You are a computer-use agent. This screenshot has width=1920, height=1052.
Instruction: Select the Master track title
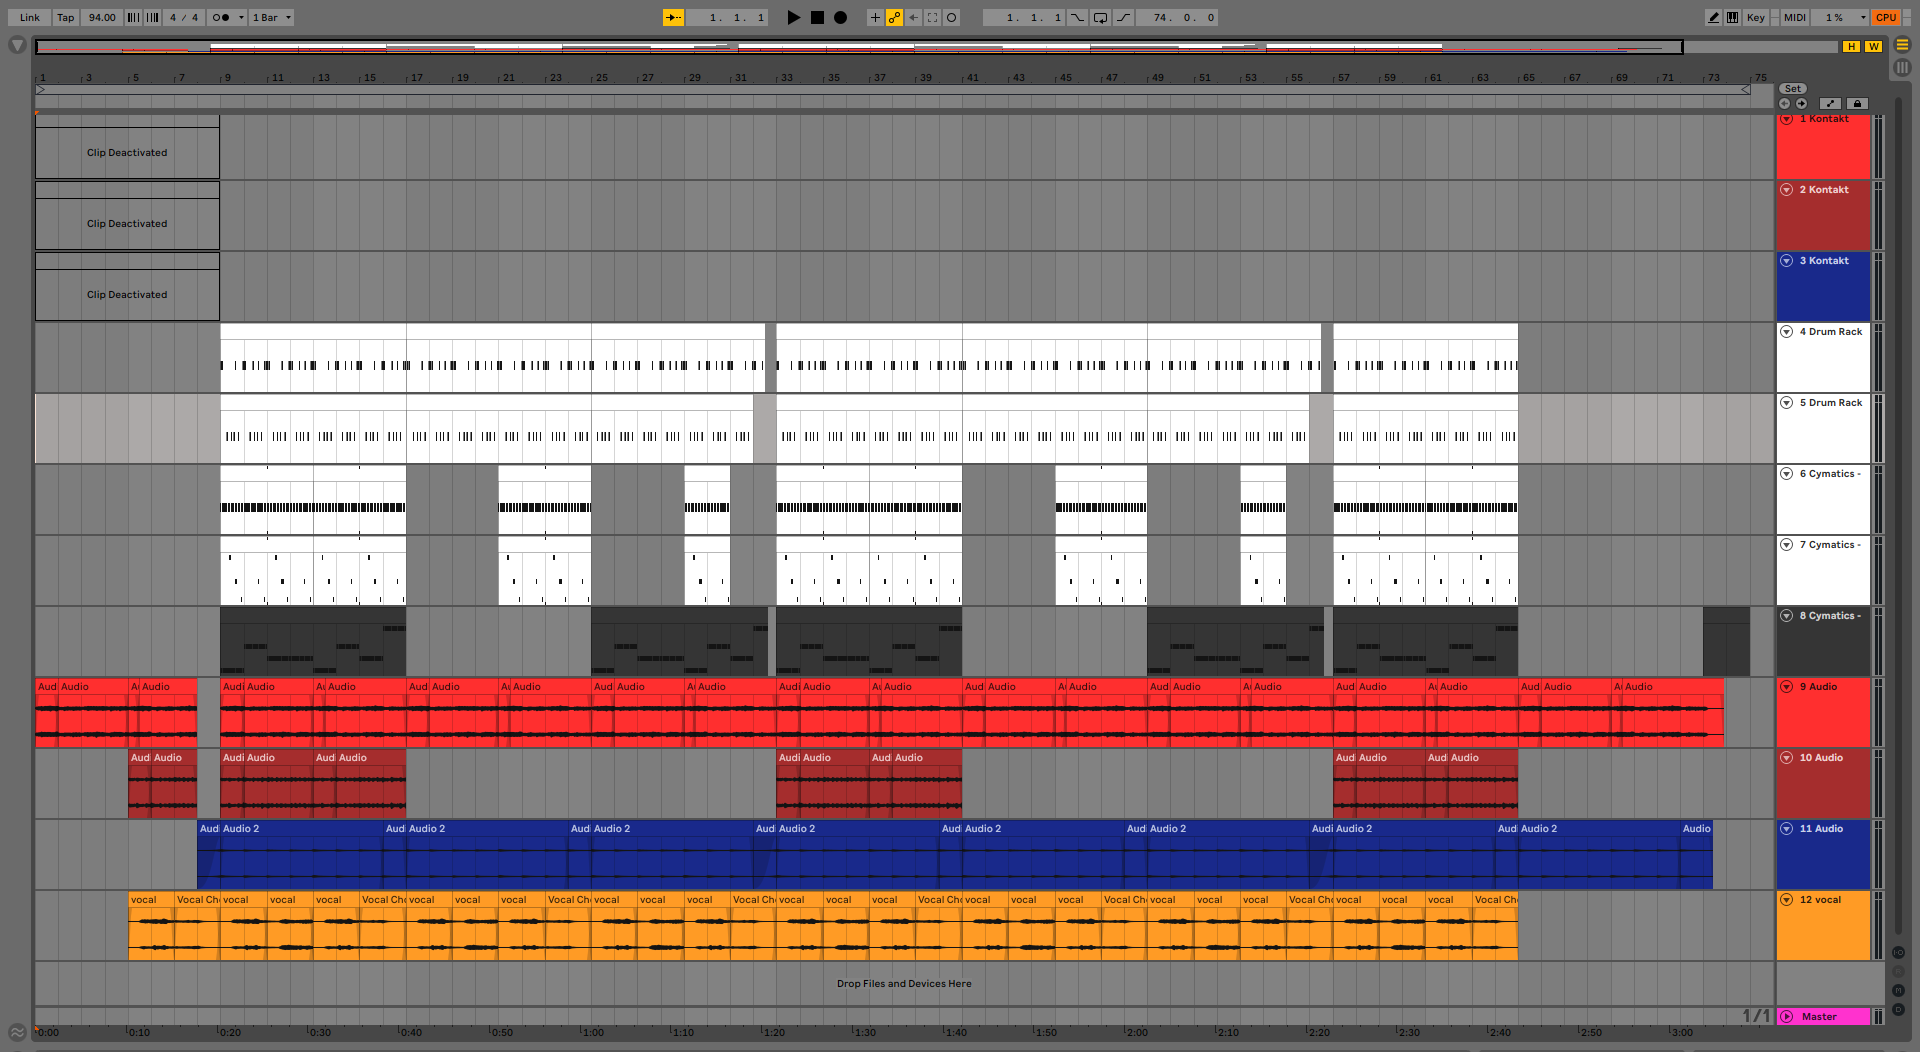[1819, 1017]
